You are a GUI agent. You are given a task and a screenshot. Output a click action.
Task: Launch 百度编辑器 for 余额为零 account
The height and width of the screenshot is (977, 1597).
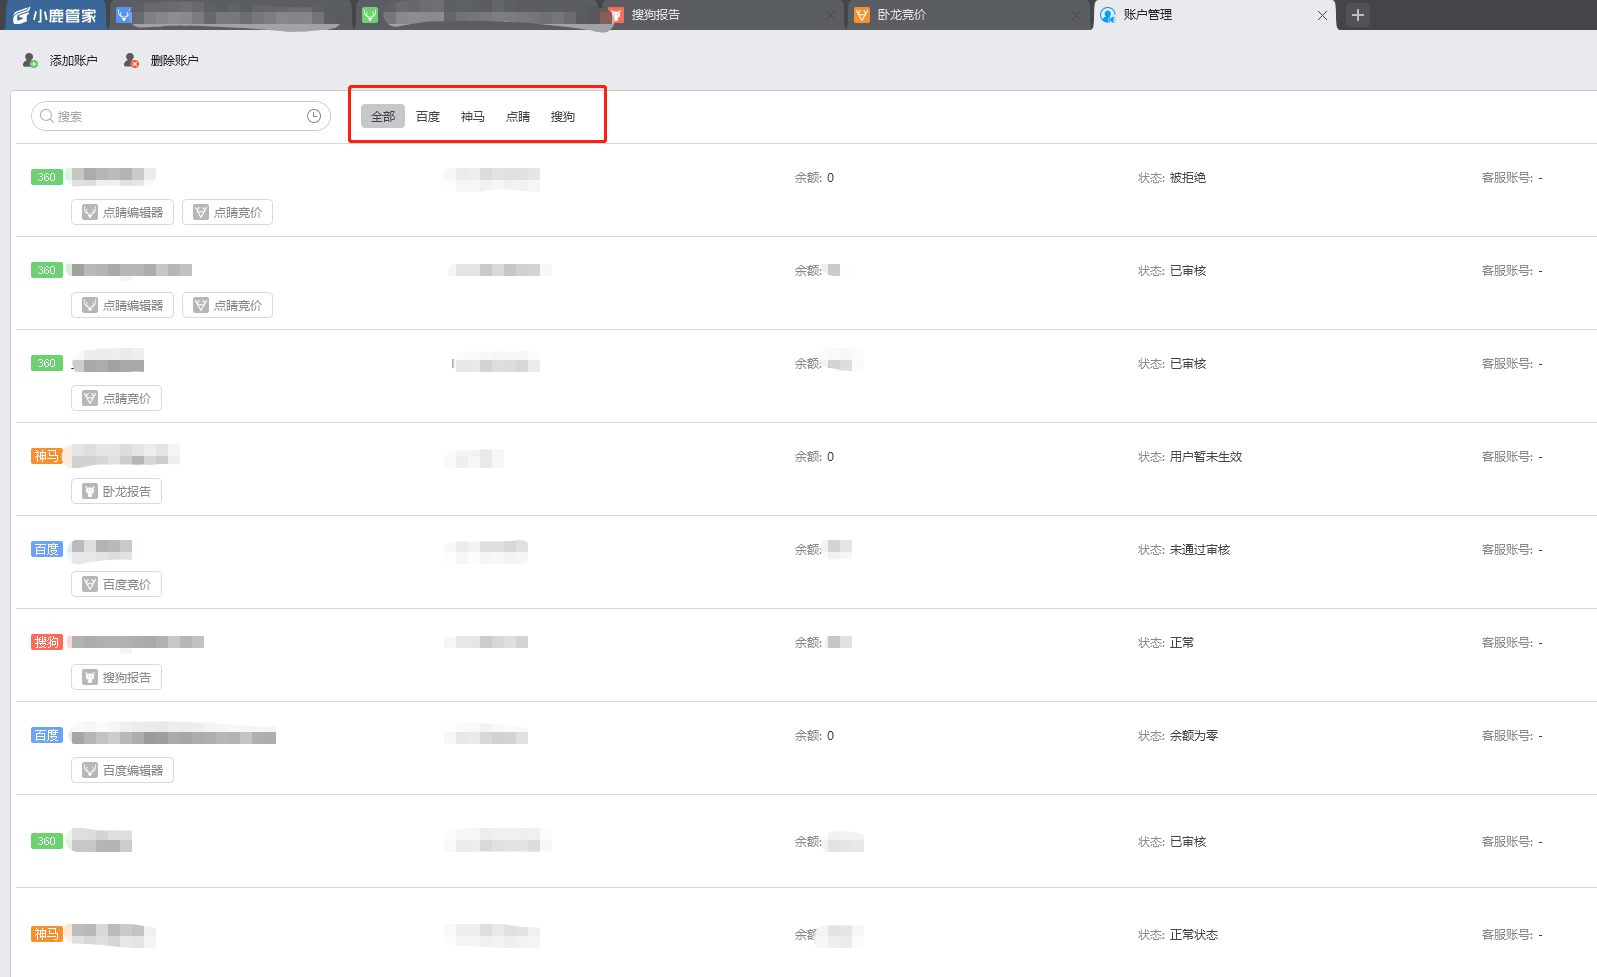click(122, 770)
